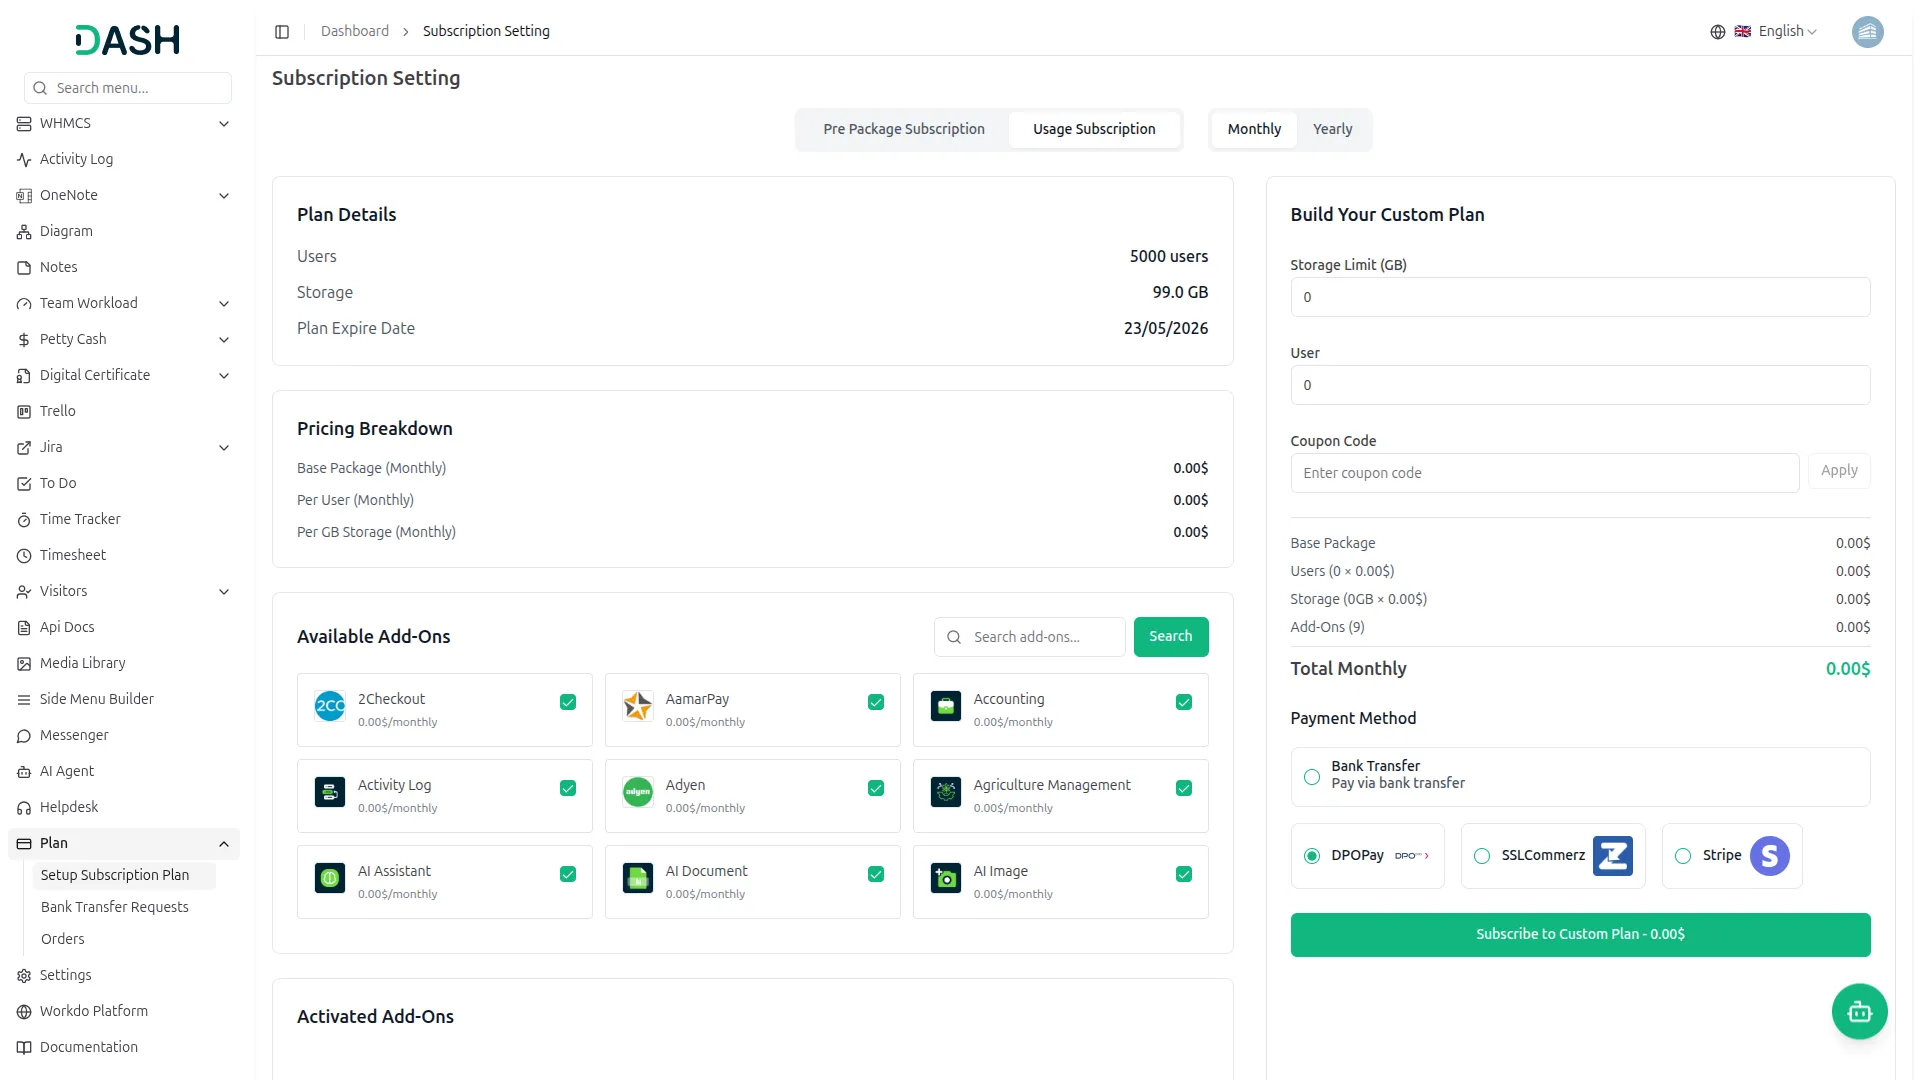Go to Dashboard breadcrumb link
Image resolution: width=1920 pixels, height=1080 pixels.
(x=355, y=31)
